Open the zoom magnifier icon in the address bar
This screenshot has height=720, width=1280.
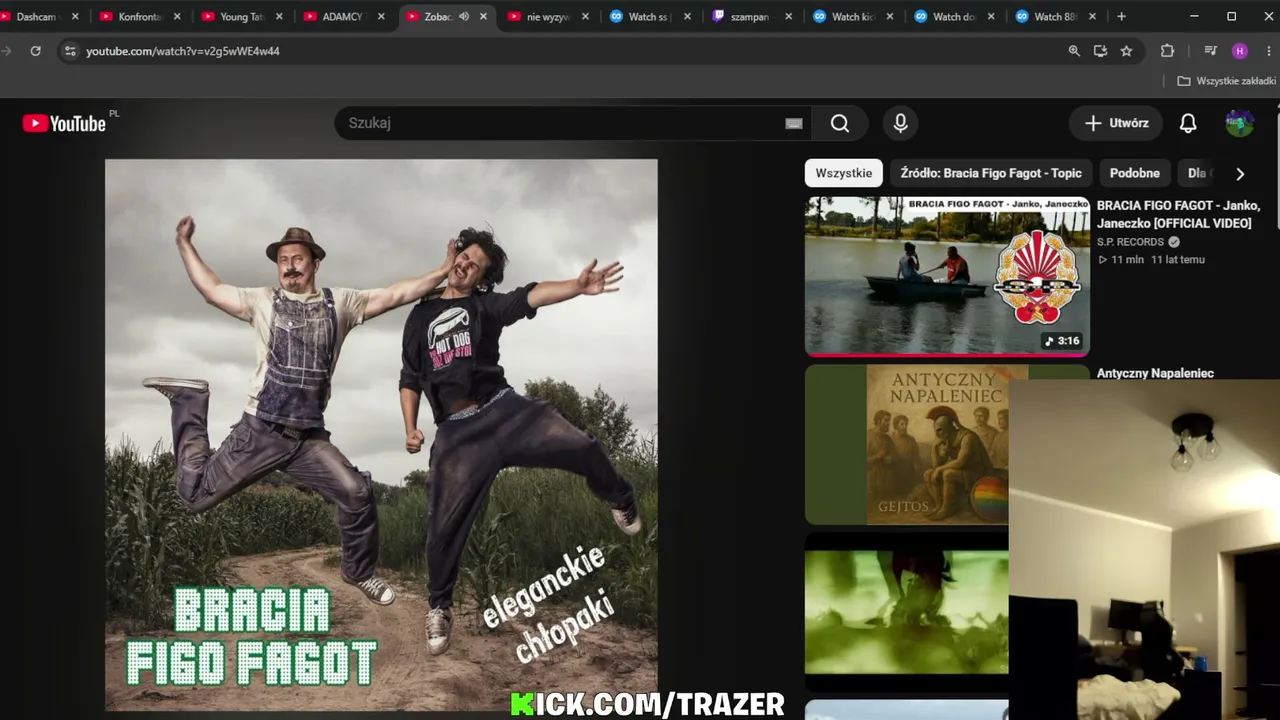(x=1074, y=51)
